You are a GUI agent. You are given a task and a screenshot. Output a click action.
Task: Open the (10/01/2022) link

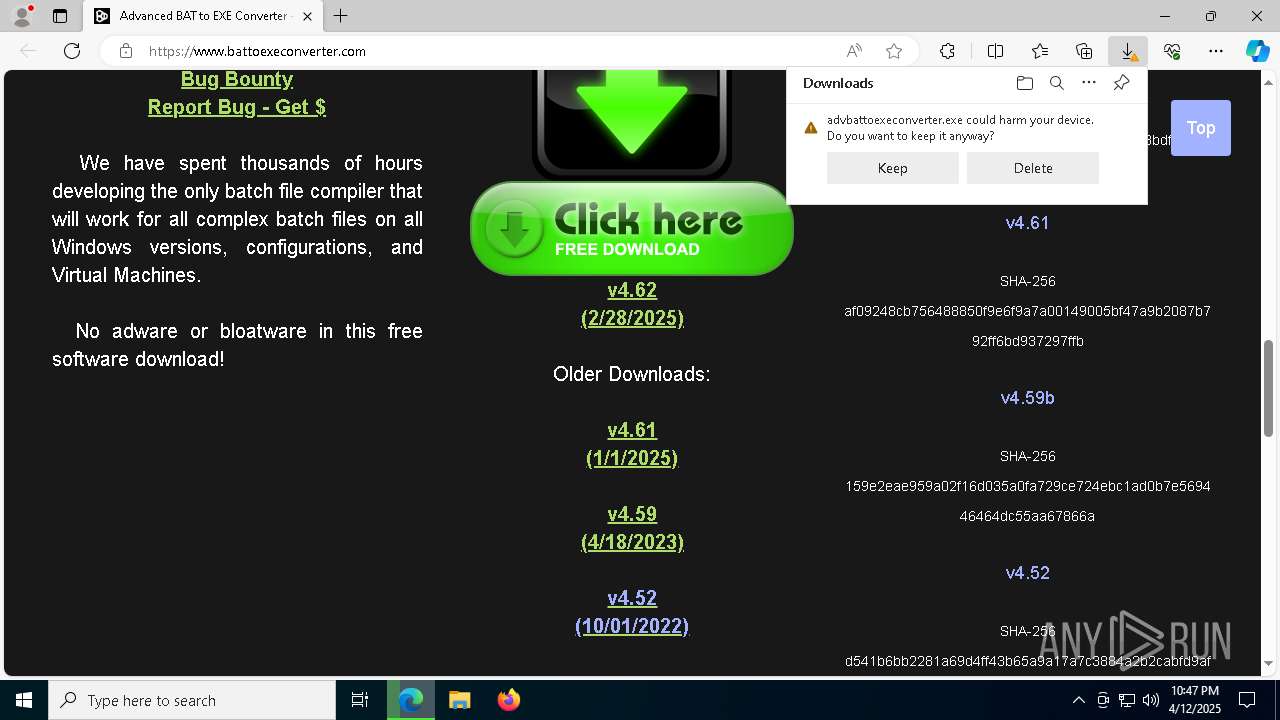pos(632,626)
